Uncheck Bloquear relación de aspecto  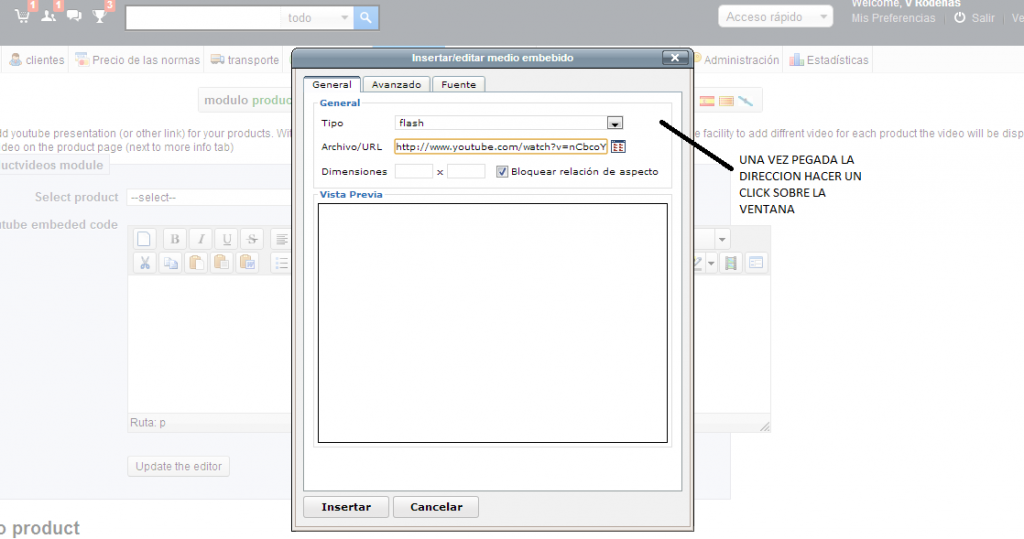[502, 171]
